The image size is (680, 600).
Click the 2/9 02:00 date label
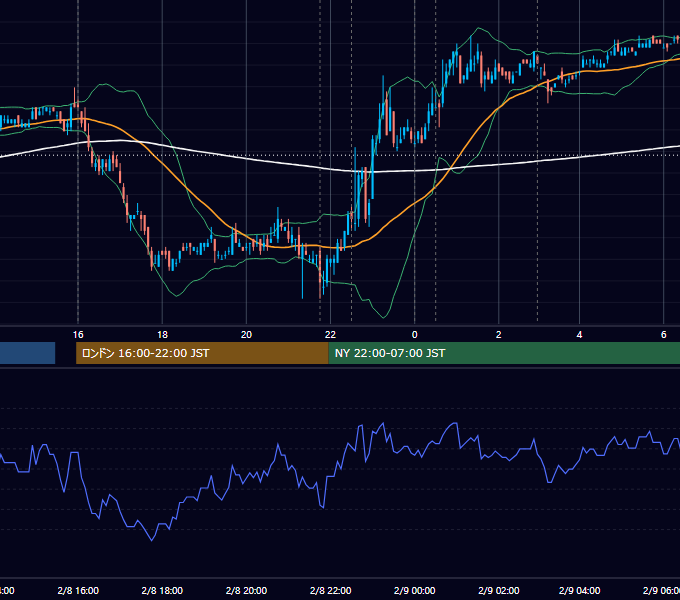[499, 590]
